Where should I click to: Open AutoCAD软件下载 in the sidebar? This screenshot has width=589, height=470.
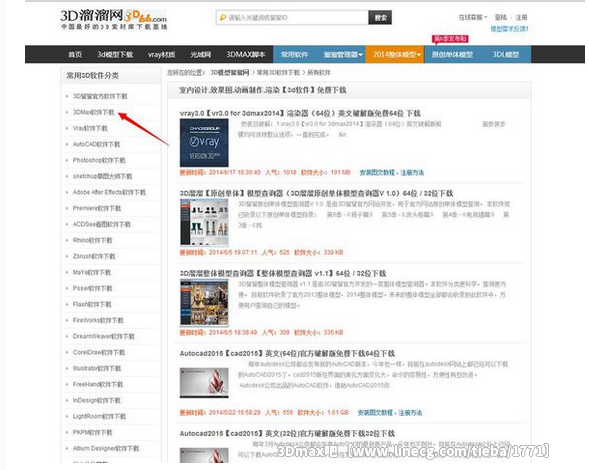[96, 144]
